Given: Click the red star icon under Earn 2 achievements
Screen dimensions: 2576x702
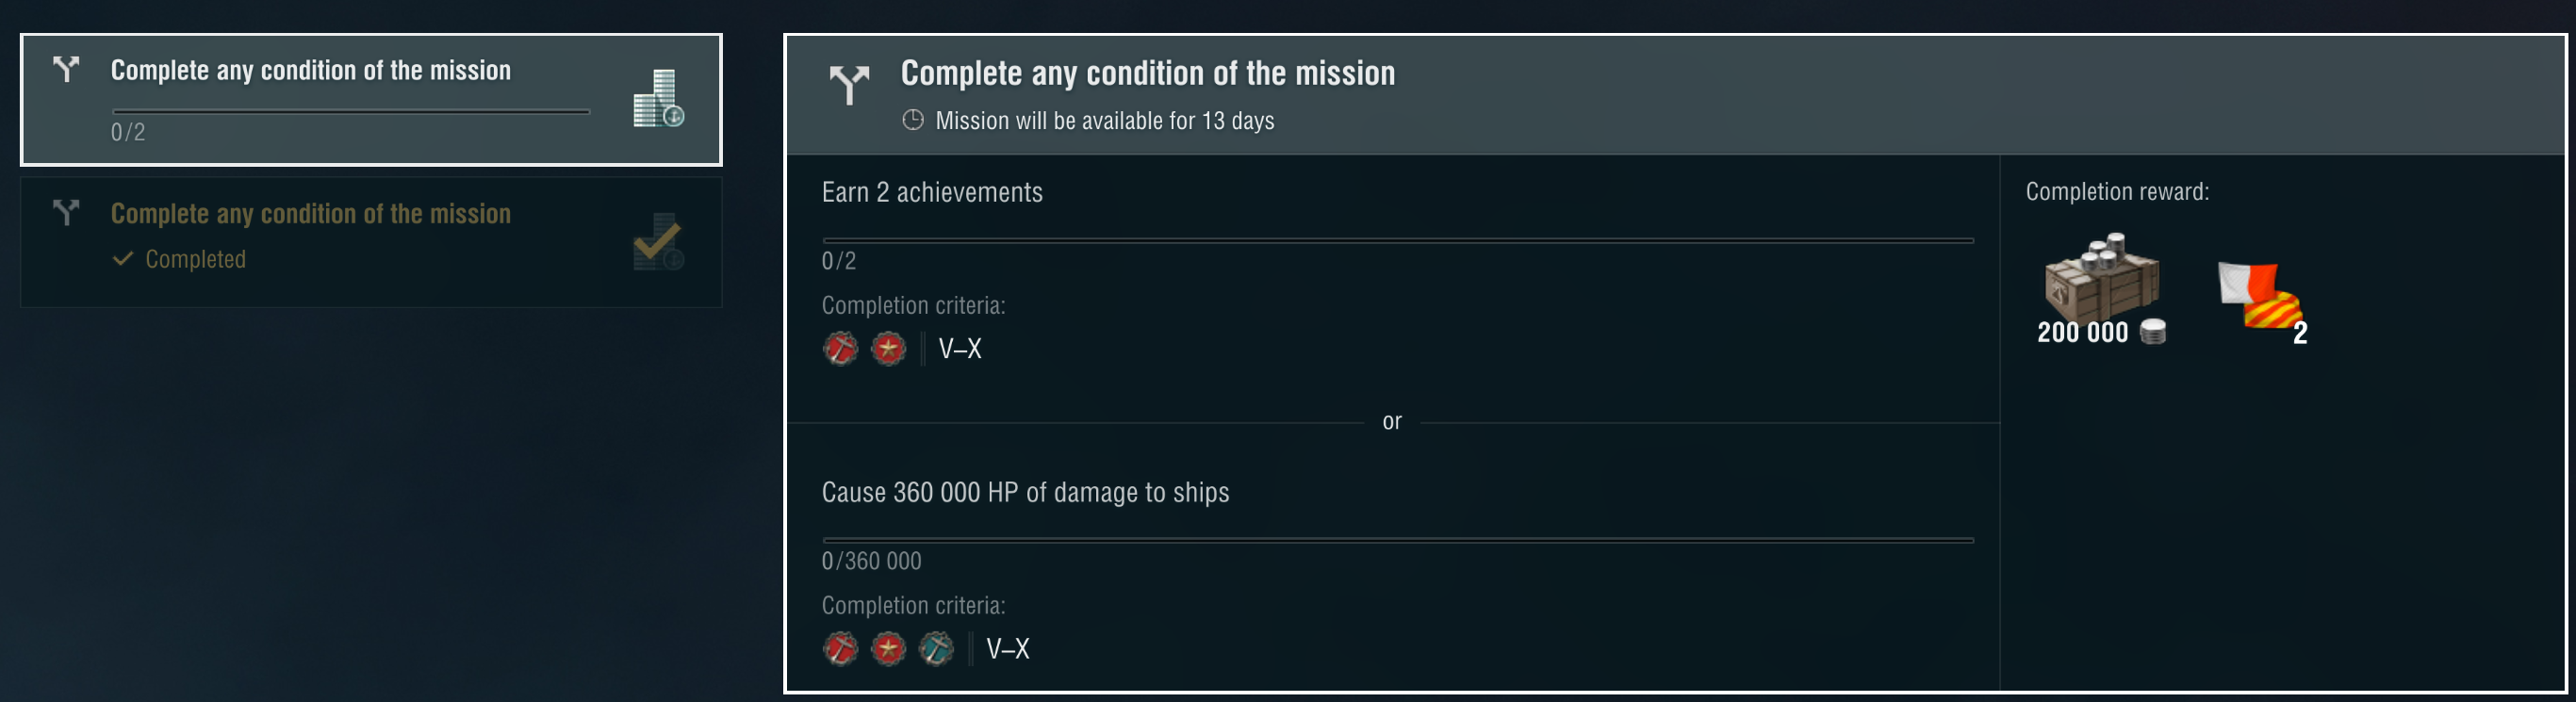Looking at the screenshot, I should coord(888,349).
